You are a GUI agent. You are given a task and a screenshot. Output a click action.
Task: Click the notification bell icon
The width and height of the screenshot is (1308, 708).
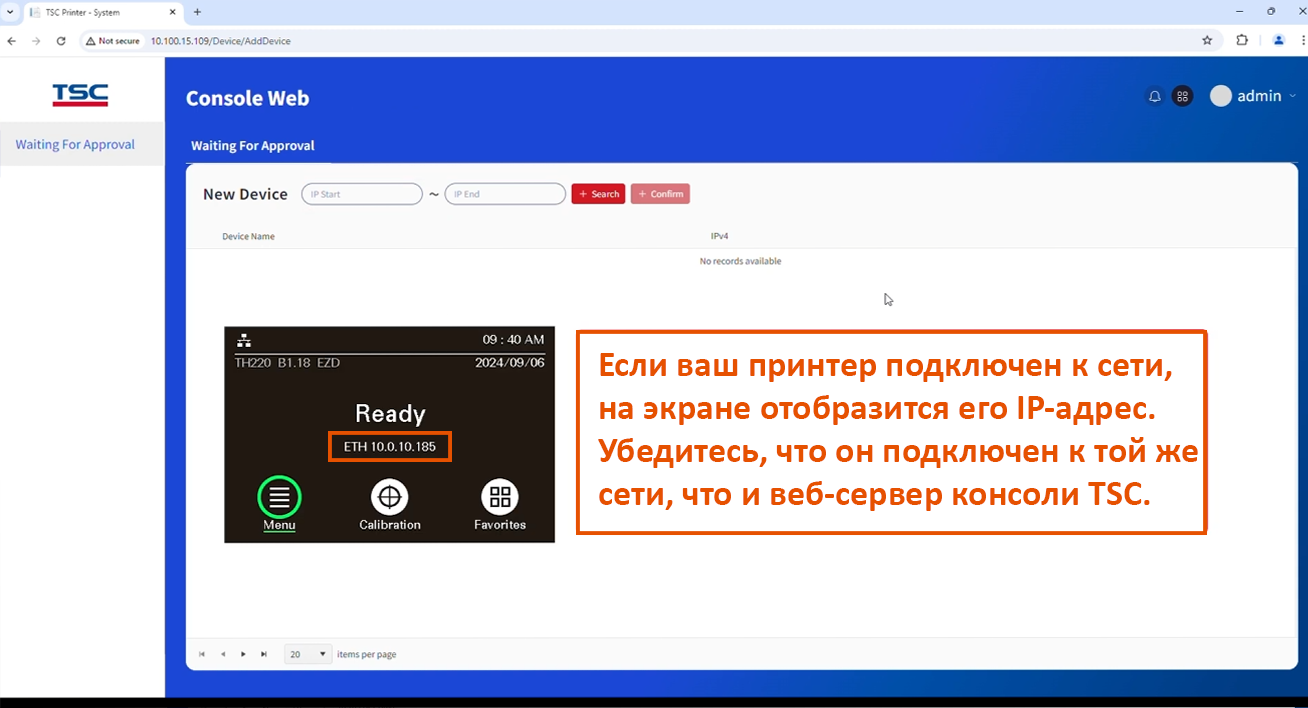click(x=1155, y=97)
